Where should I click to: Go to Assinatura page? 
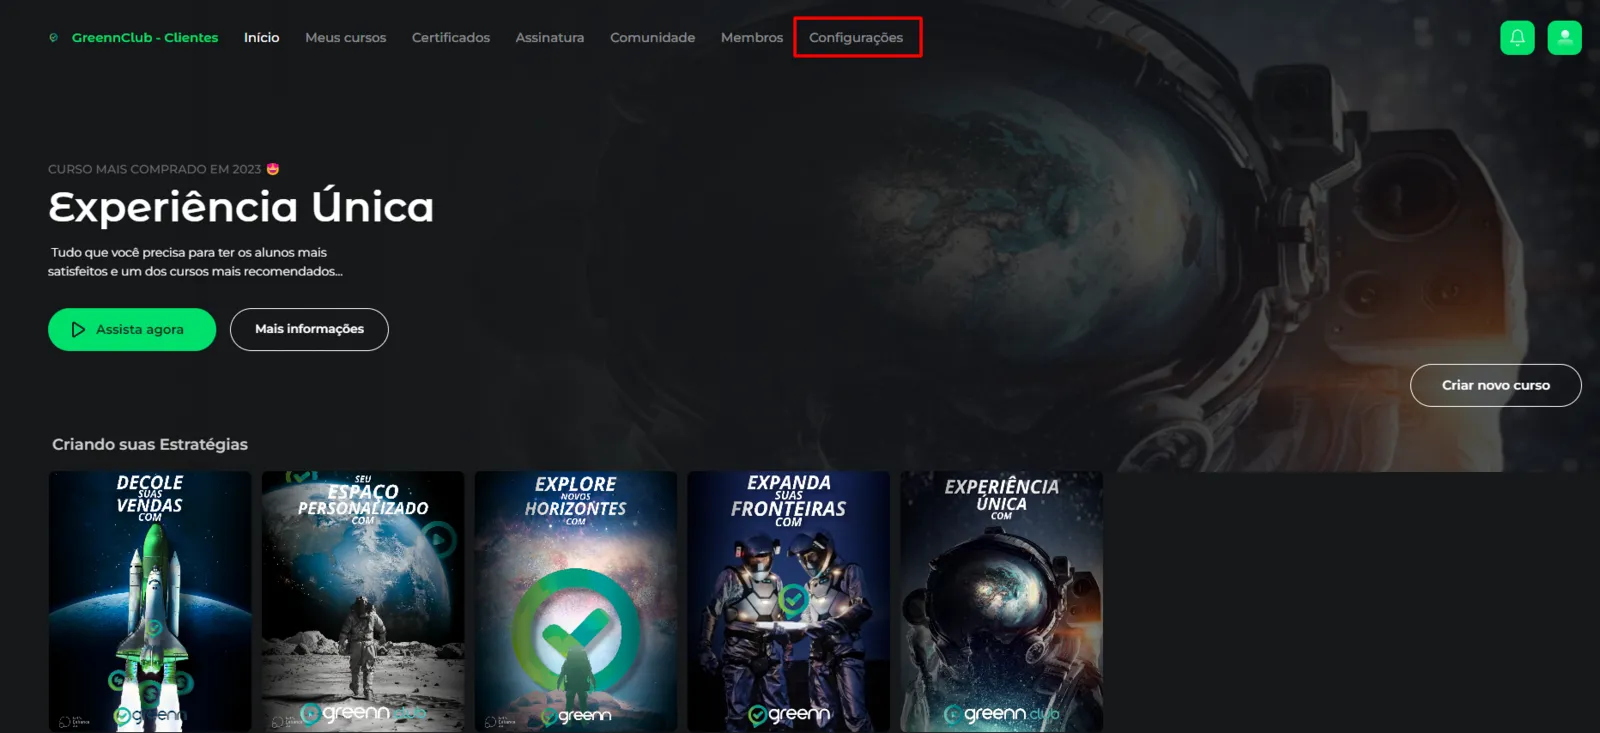pyautogui.click(x=550, y=38)
